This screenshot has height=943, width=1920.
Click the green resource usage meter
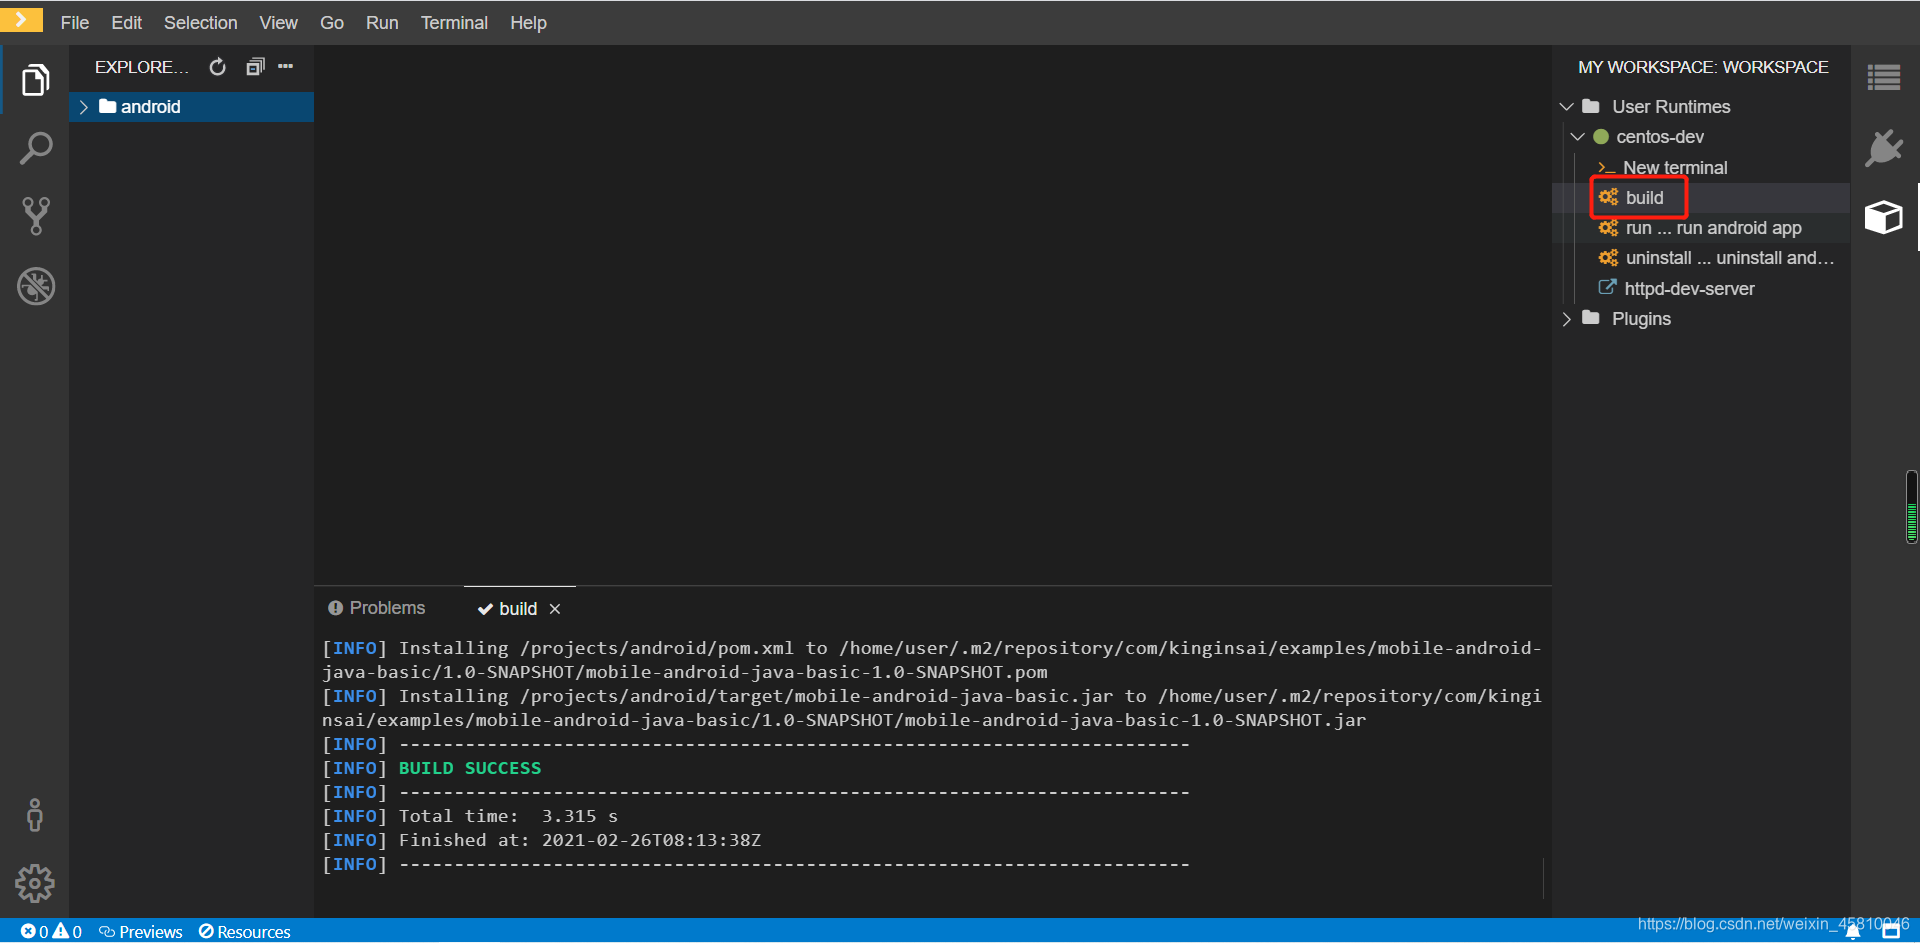point(1912,507)
